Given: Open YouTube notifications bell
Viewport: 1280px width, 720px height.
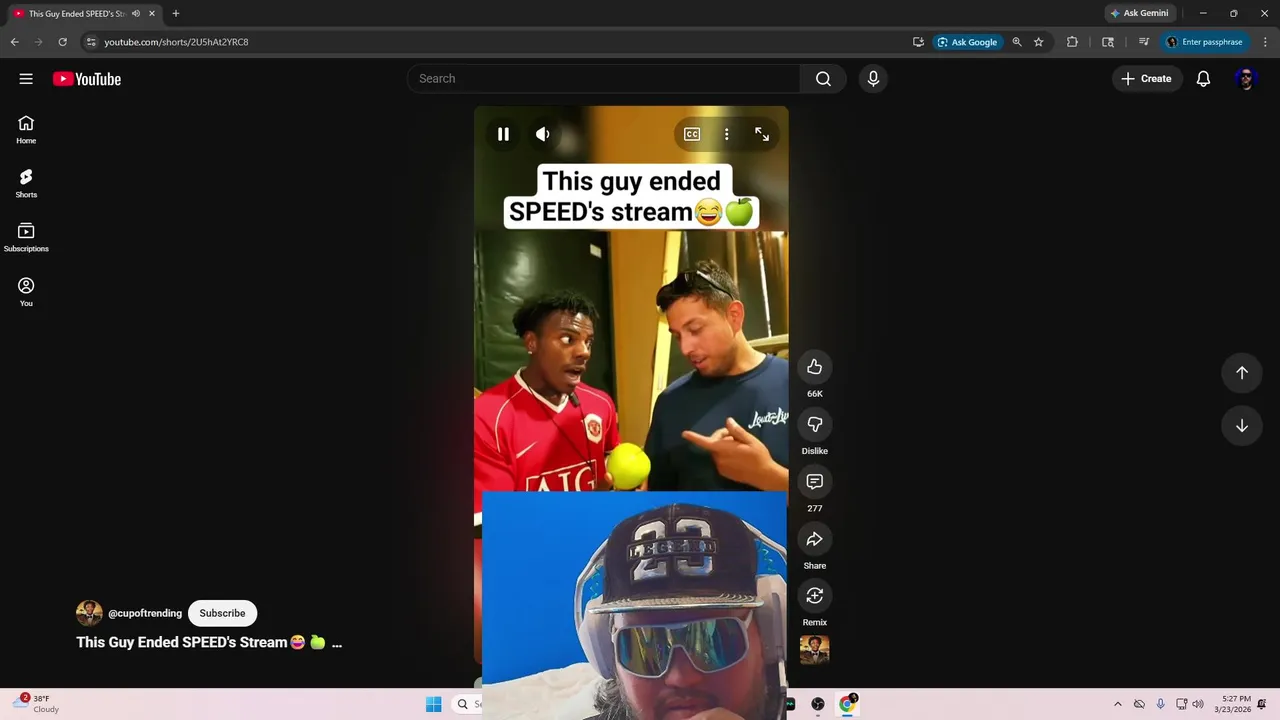Looking at the screenshot, I should [x=1203, y=79].
